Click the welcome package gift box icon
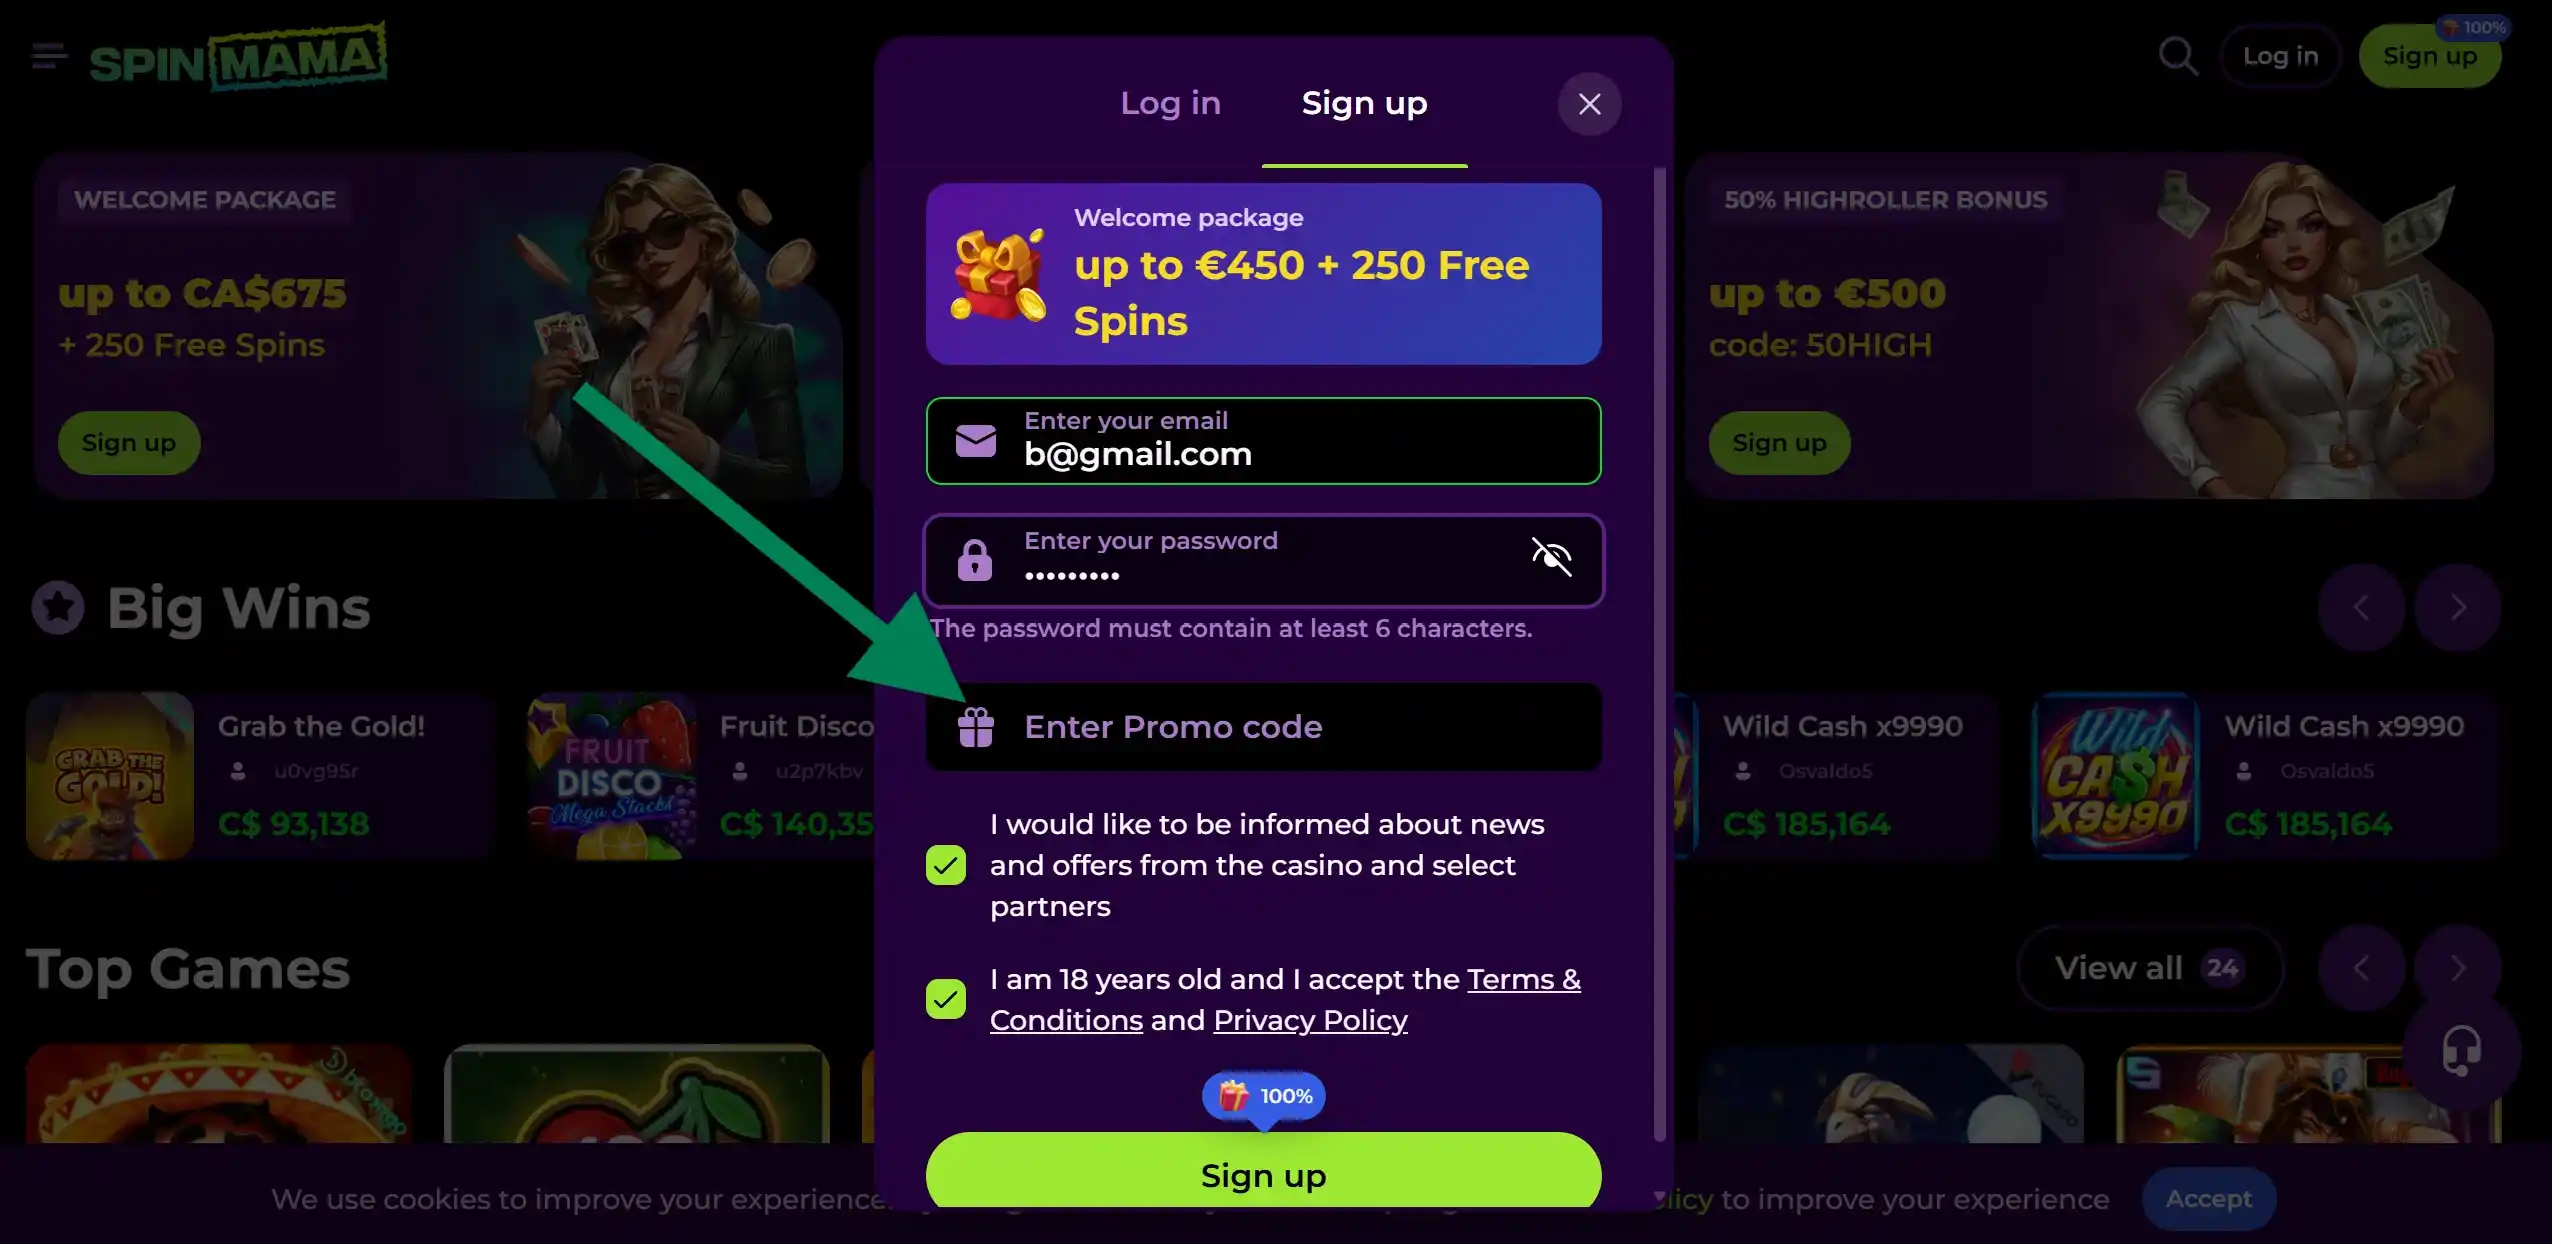This screenshot has width=2552, height=1244. click(x=998, y=274)
